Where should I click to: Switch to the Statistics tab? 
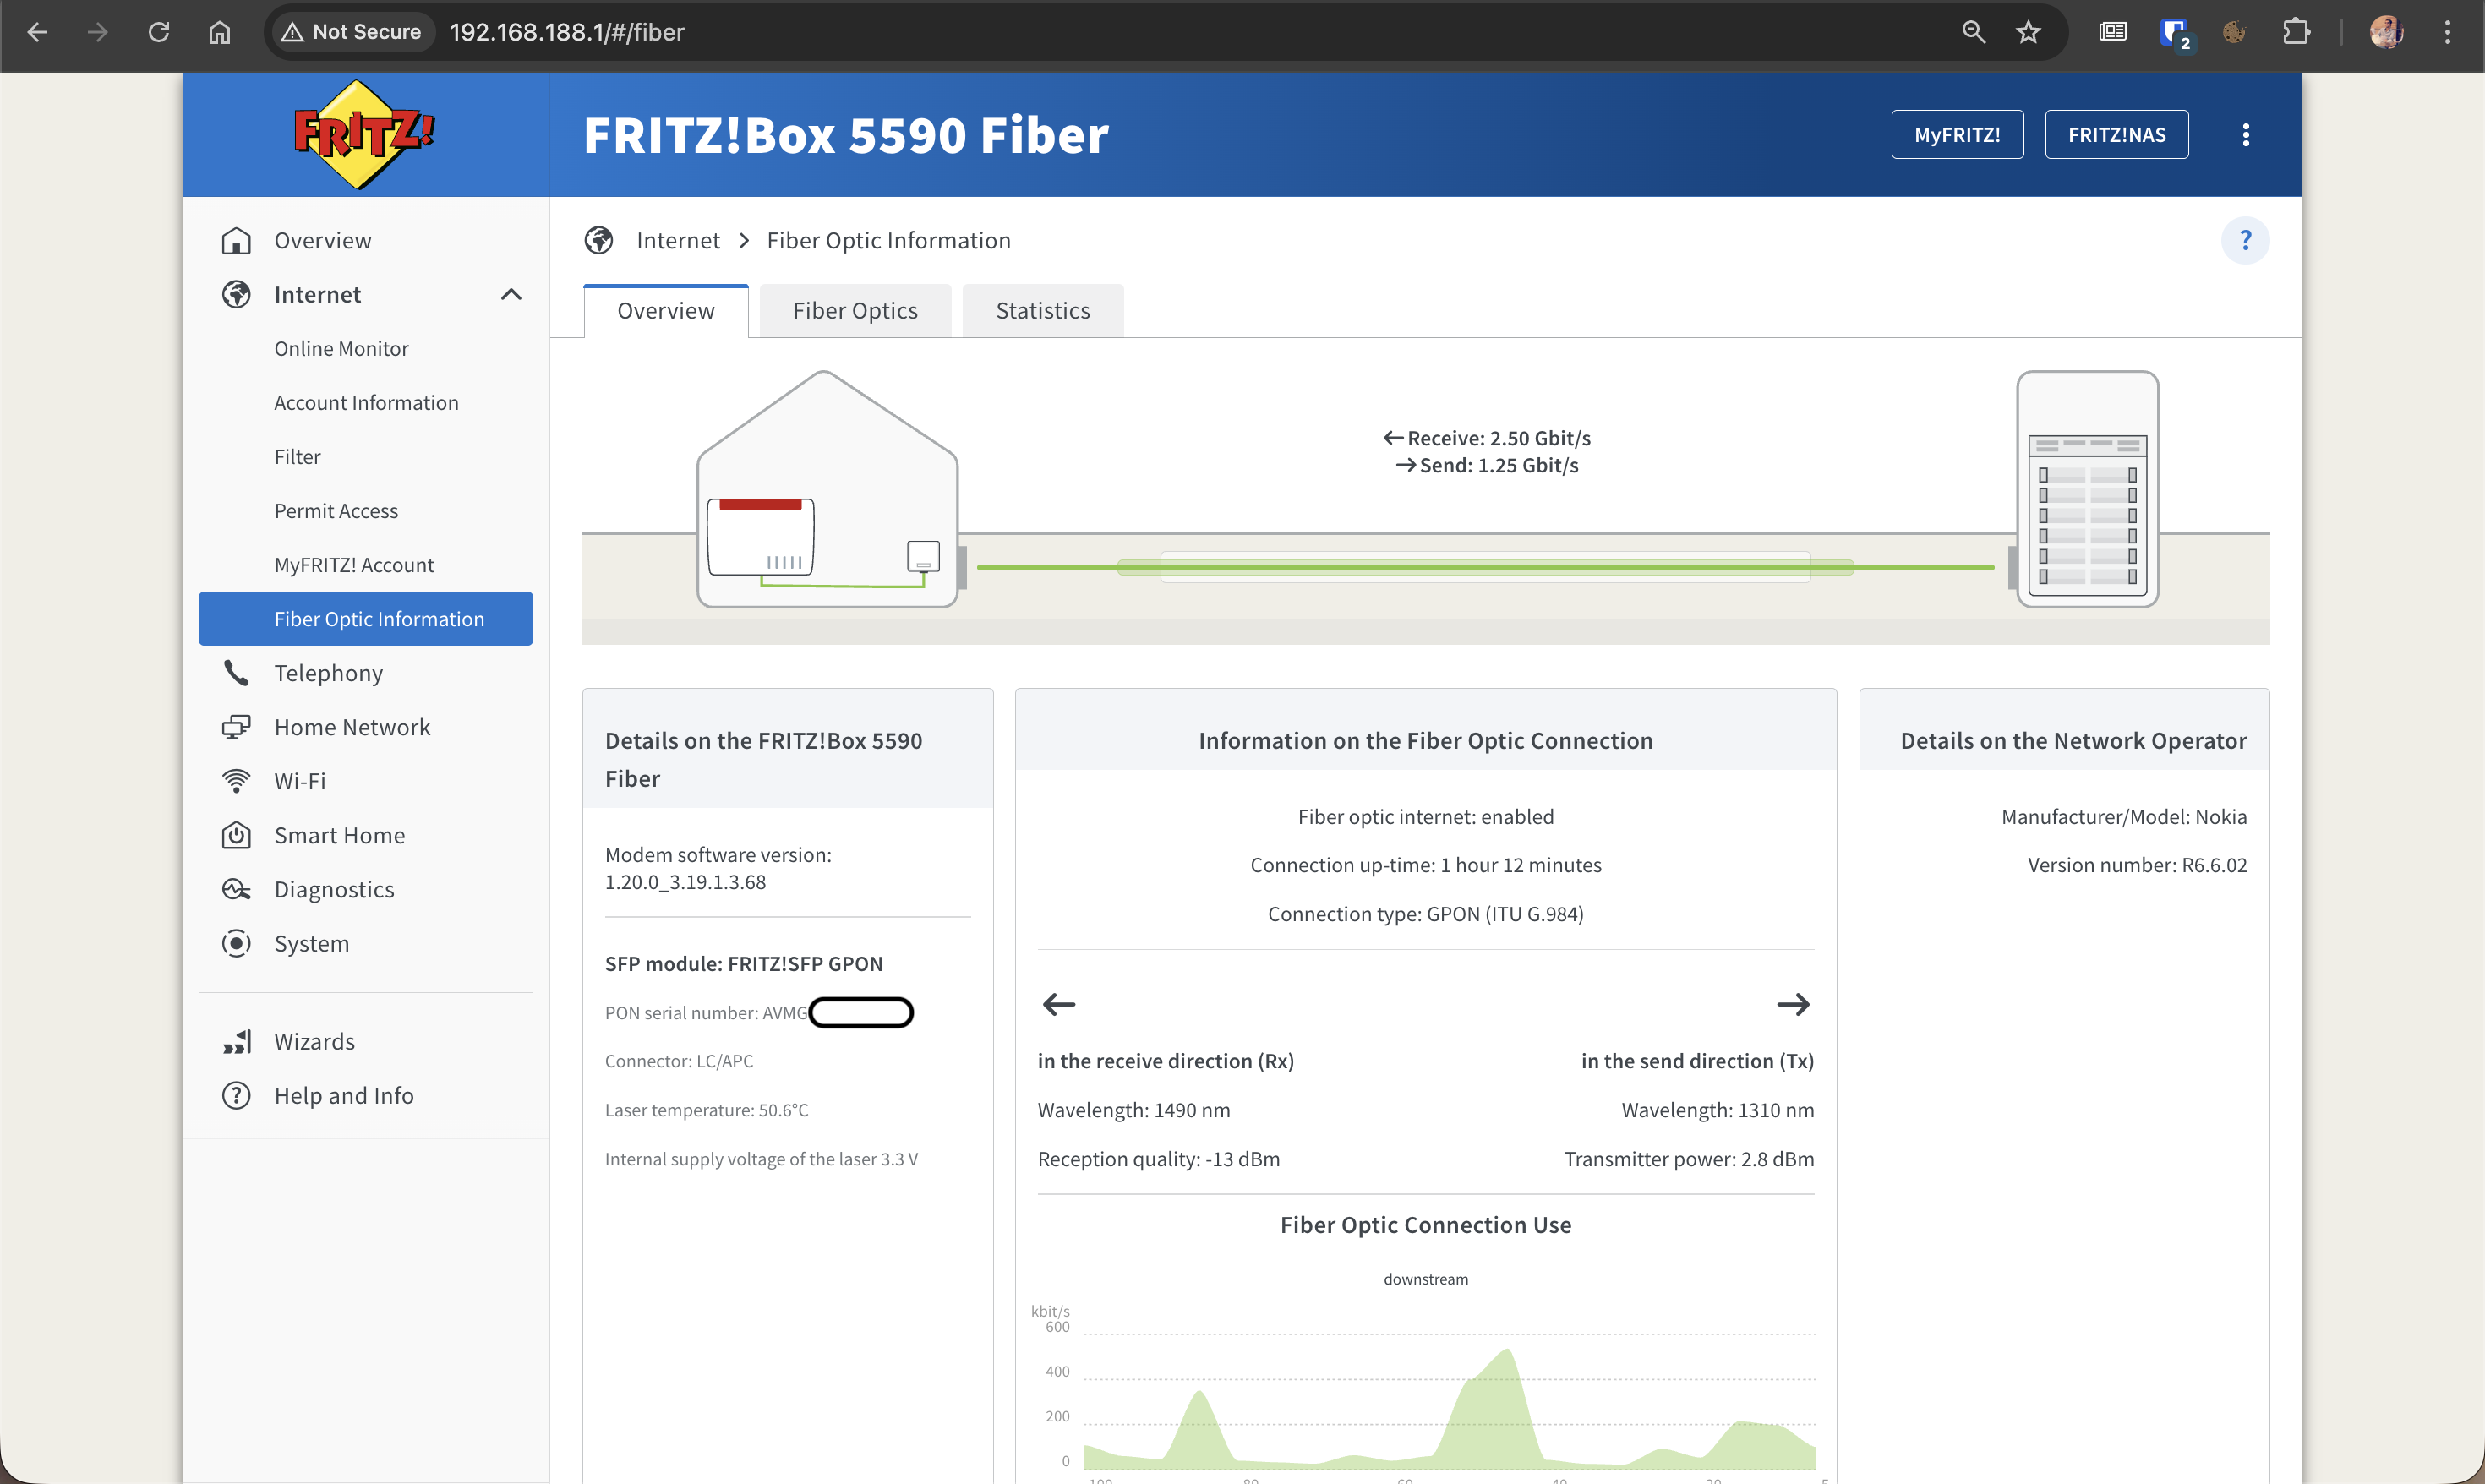pos(1042,310)
